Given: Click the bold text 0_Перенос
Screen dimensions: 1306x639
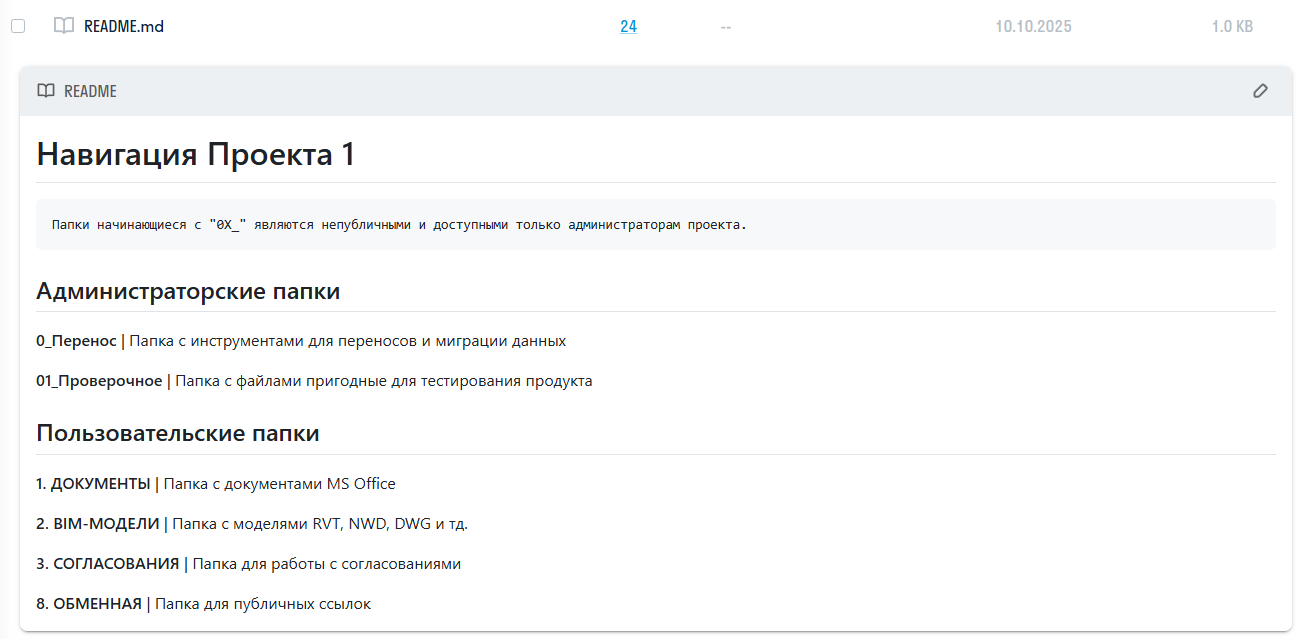Looking at the screenshot, I should pyautogui.click(x=76, y=341).
